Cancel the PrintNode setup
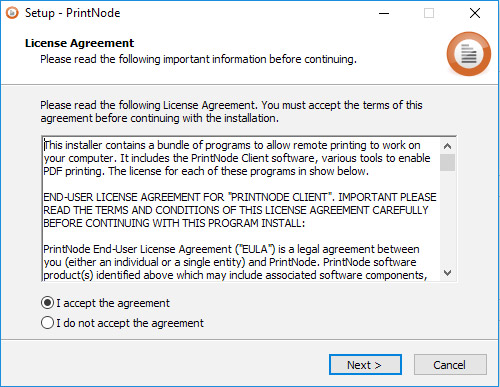 click(x=450, y=365)
